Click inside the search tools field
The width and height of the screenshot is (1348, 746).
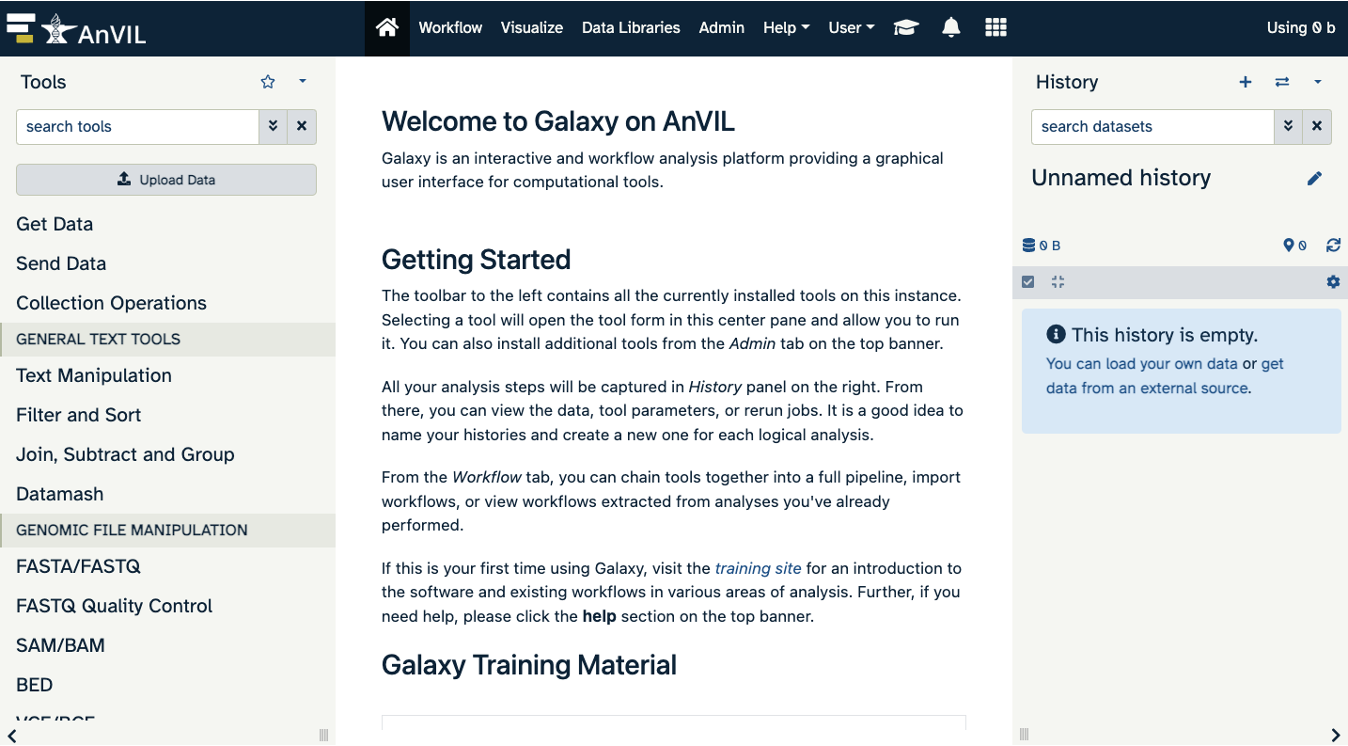click(x=138, y=127)
